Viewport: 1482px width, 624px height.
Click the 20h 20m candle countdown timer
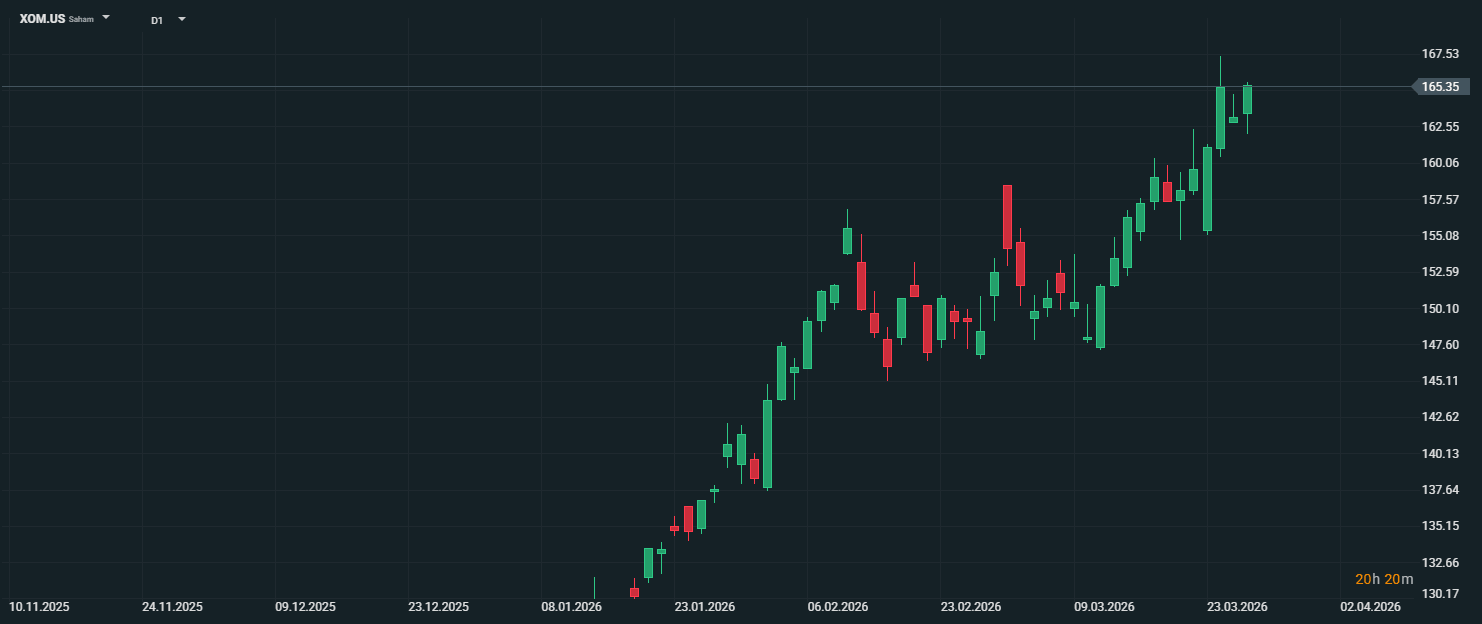pos(1384,580)
